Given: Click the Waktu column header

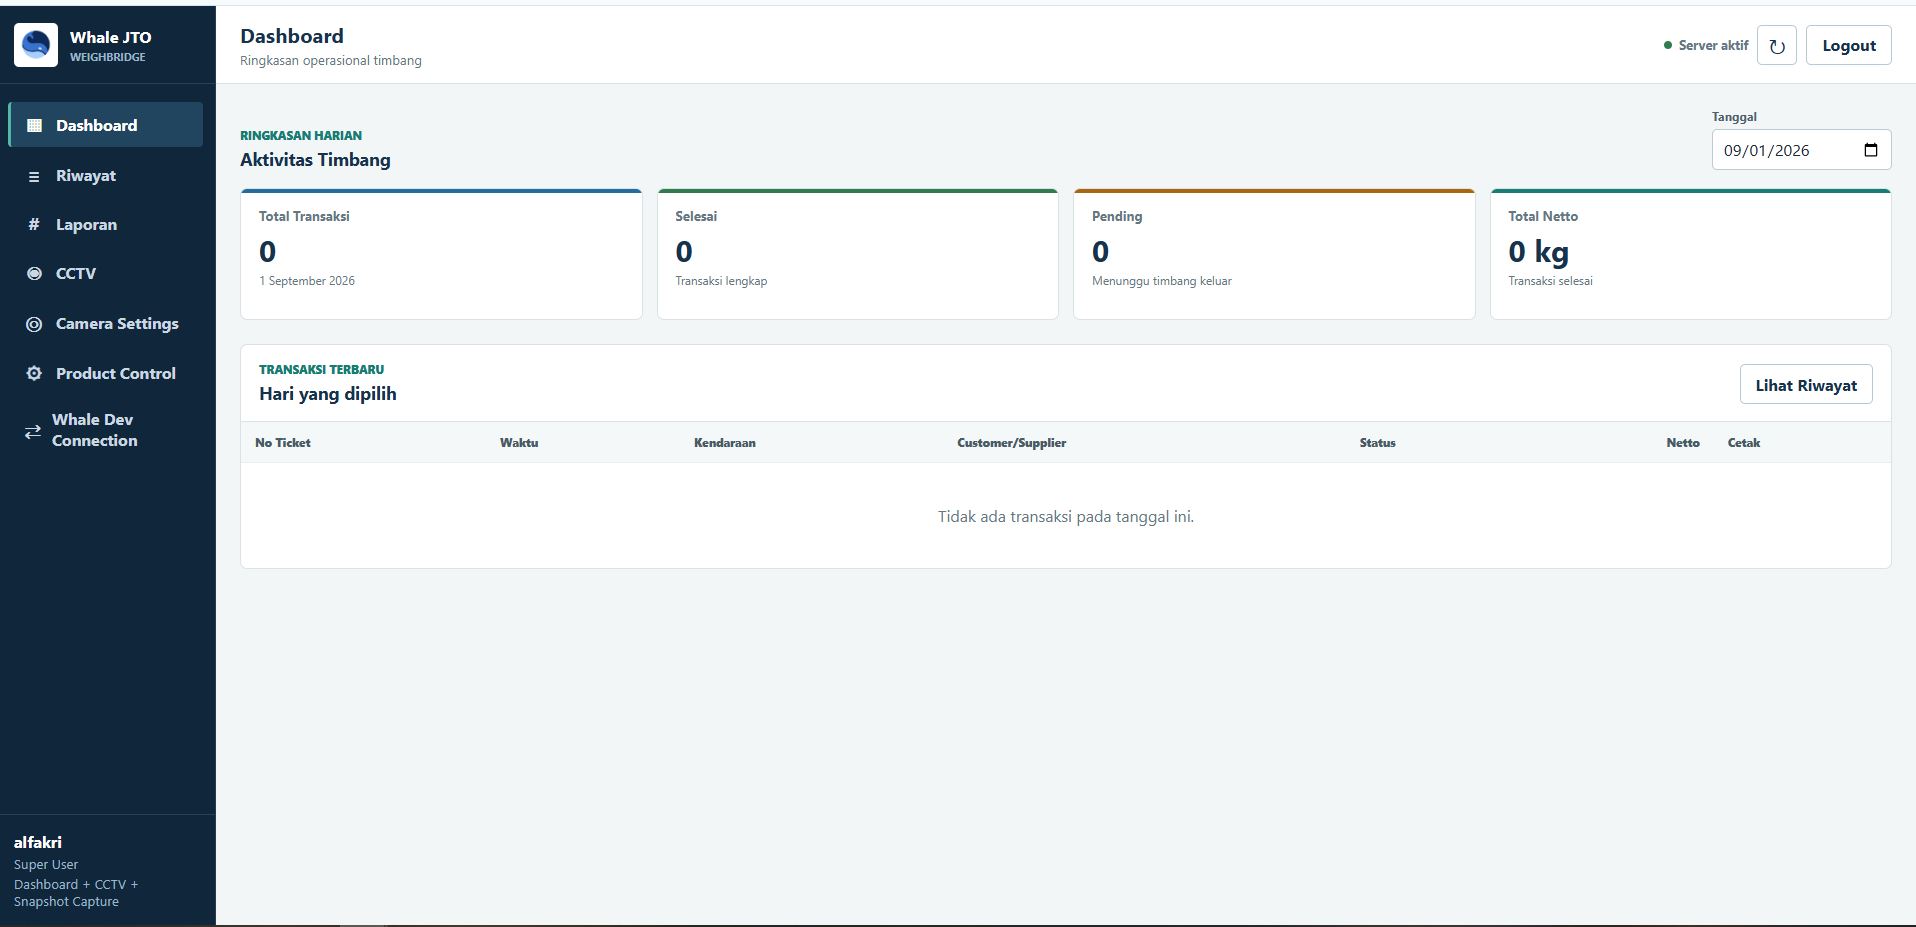Looking at the screenshot, I should point(519,442).
